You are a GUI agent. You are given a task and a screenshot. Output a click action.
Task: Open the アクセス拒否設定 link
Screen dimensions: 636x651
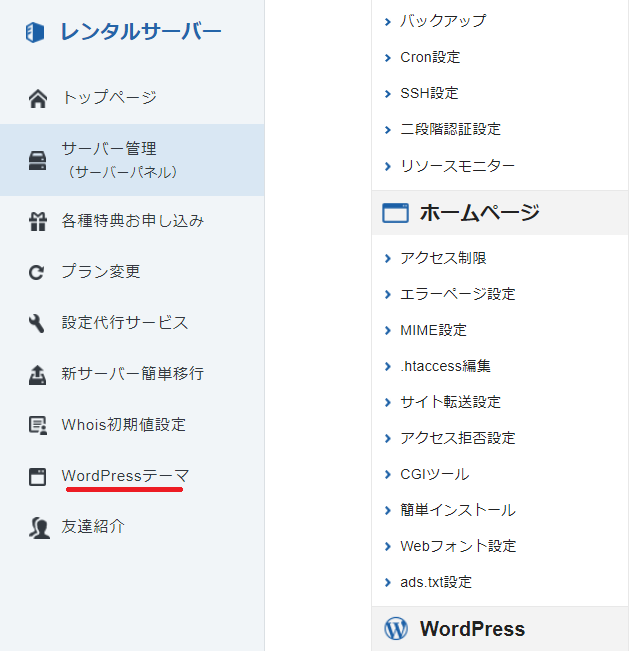(x=457, y=438)
